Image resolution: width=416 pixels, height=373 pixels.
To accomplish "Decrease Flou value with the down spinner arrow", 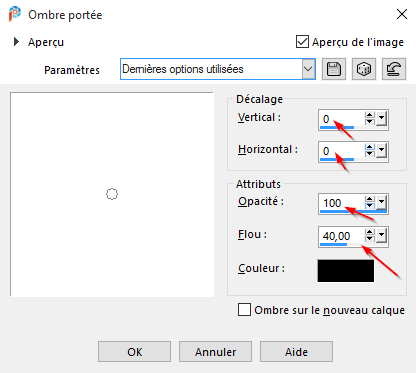I will (x=369, y=239).
